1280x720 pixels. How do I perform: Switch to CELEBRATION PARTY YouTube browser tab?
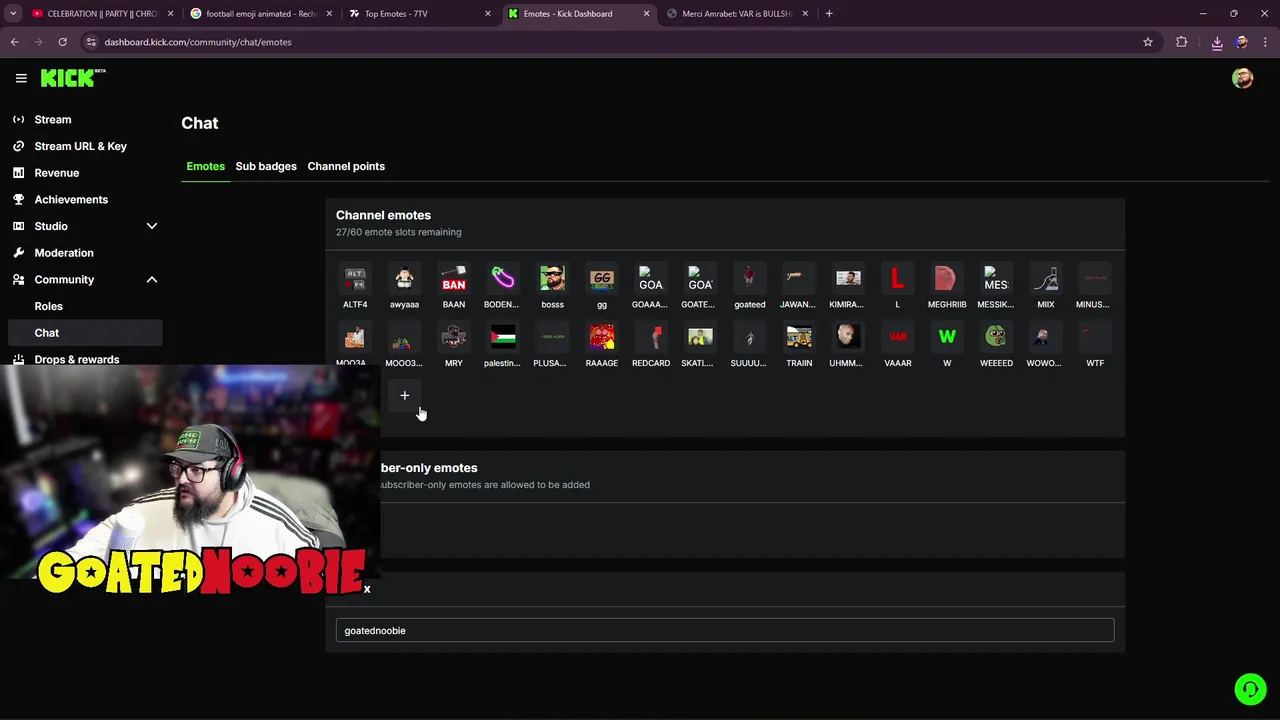point(103,14)
